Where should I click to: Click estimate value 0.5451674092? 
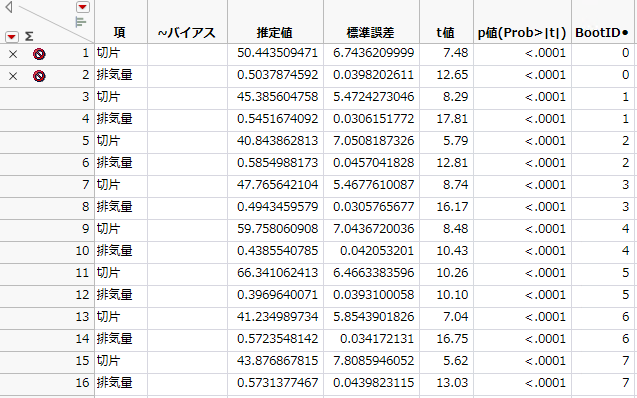(x=277, y=119)
